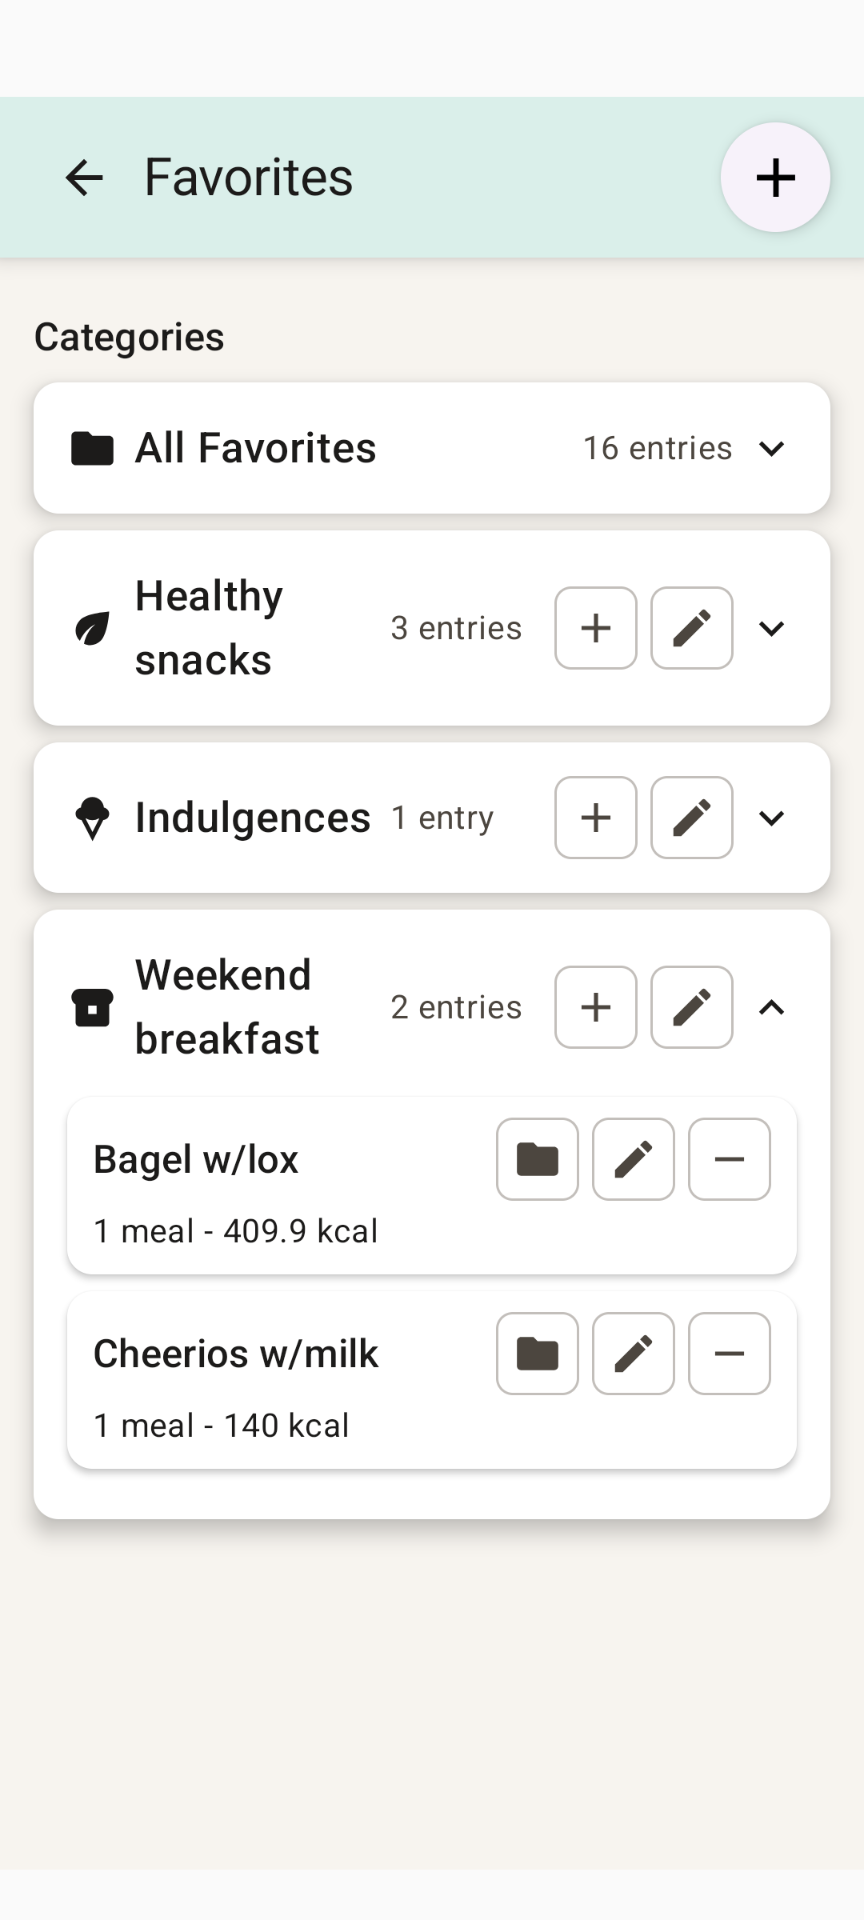
Task: Click the ice cream icon beside Indulgences
Action: [x=92, y=818]
